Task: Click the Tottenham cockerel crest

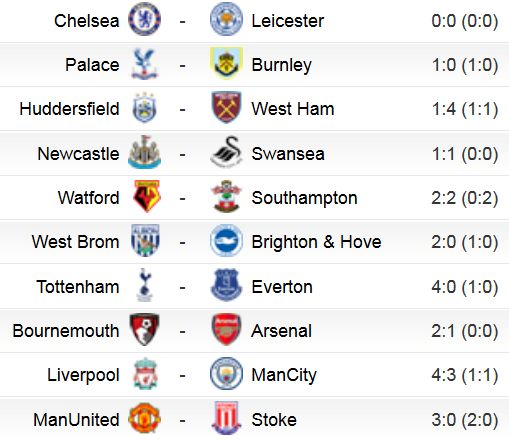Action: [x=144, y=285]
